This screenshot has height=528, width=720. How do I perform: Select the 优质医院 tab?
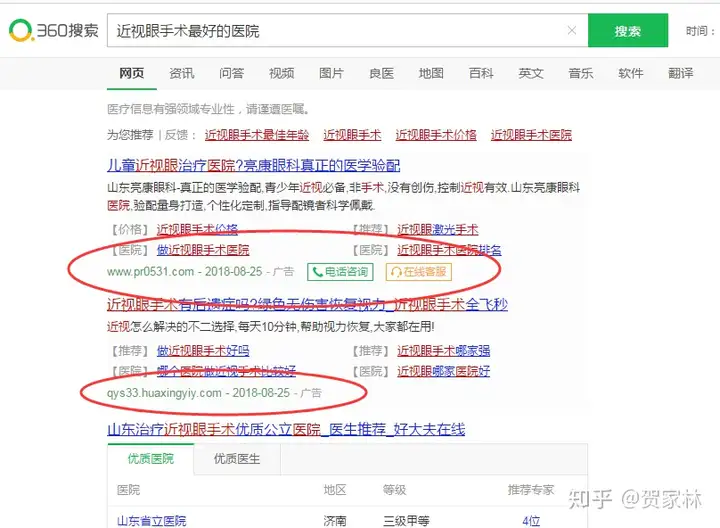tap(151, 459)
